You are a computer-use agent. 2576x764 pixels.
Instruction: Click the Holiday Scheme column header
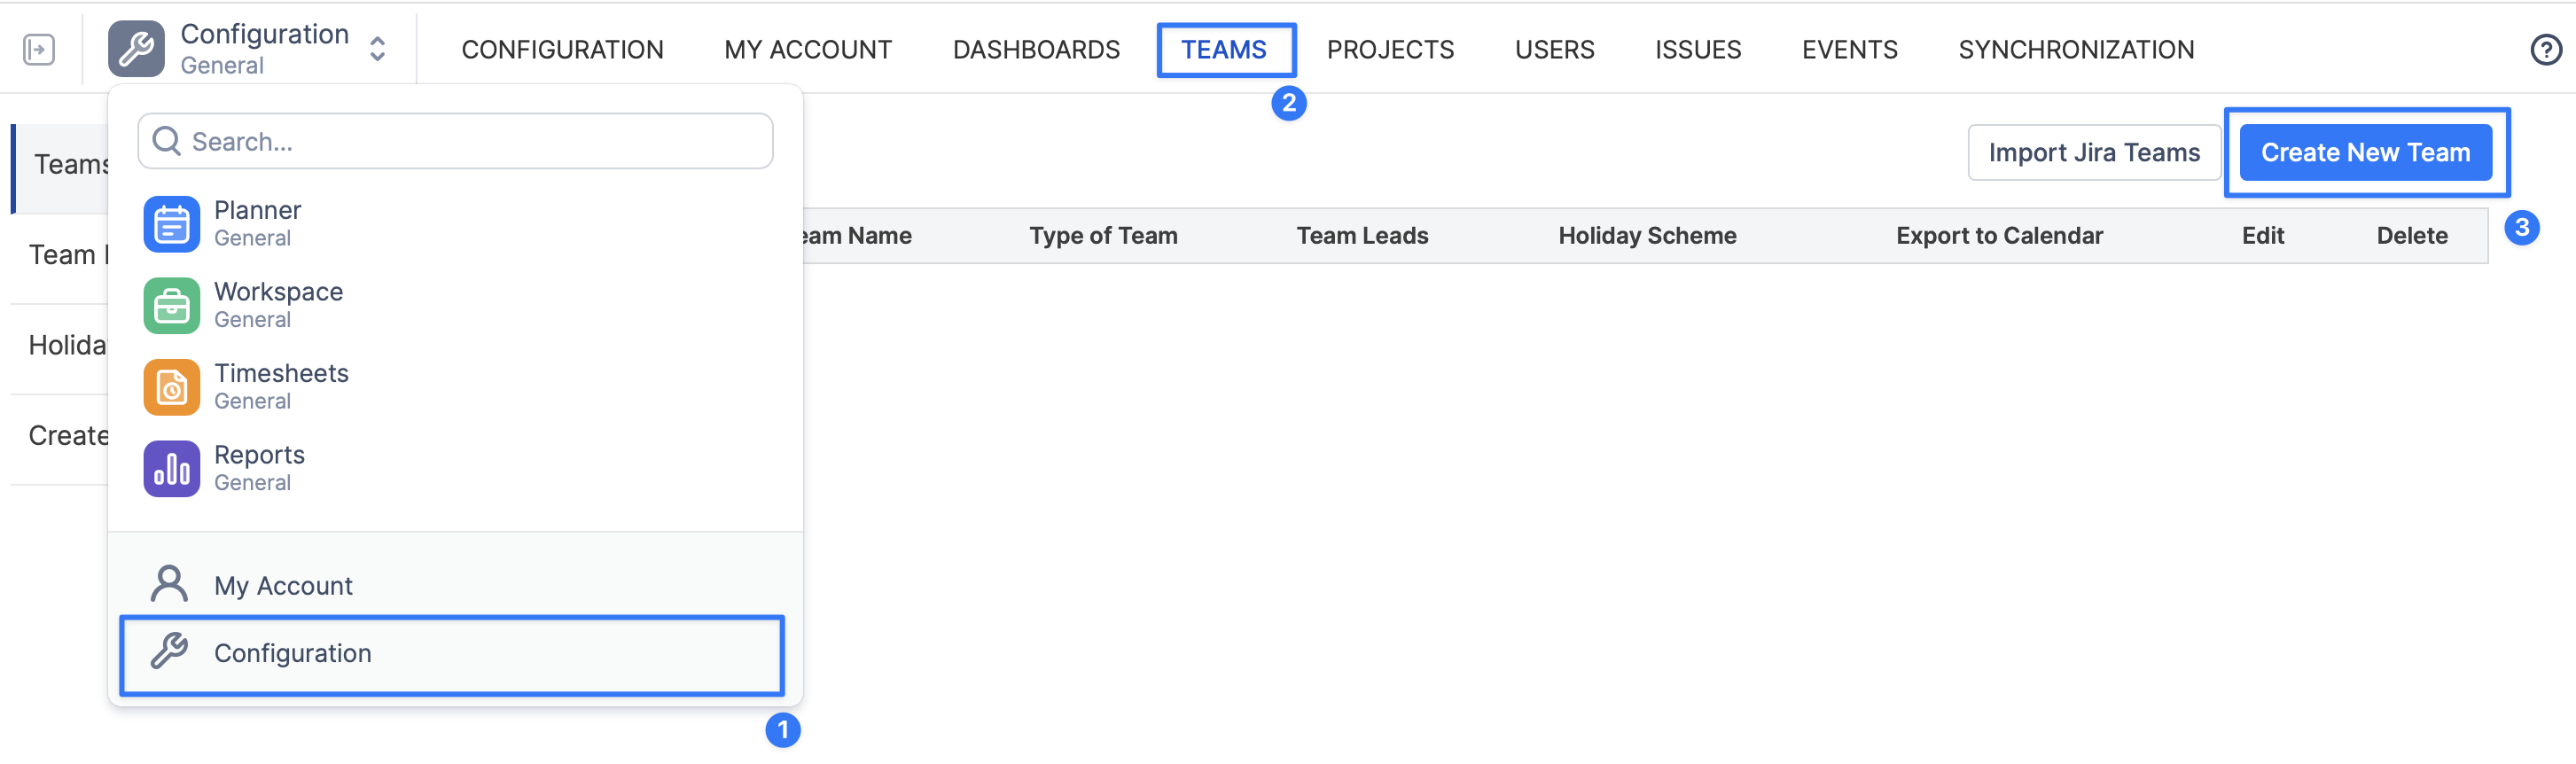(1646, 236)
